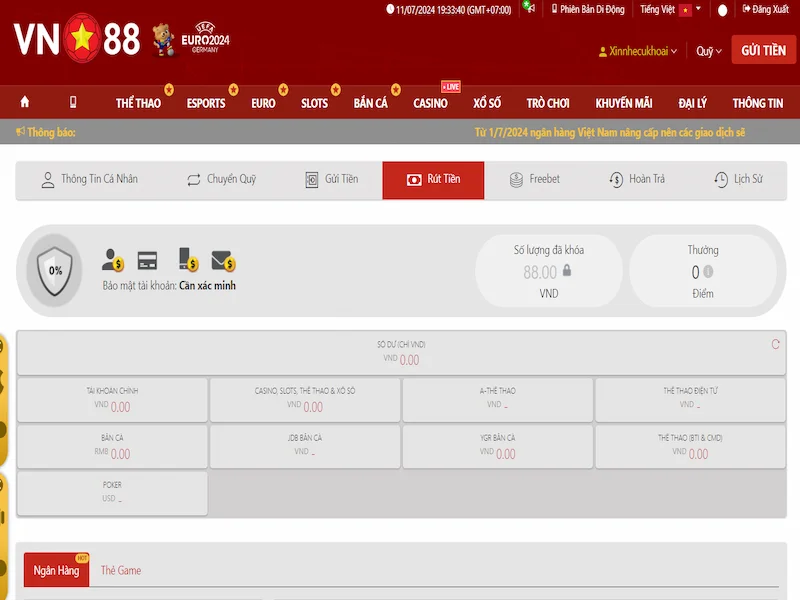Screen dimensions: 800x600
Task: Select the Thẻ Game tab
Action: [x=121, y=570]
